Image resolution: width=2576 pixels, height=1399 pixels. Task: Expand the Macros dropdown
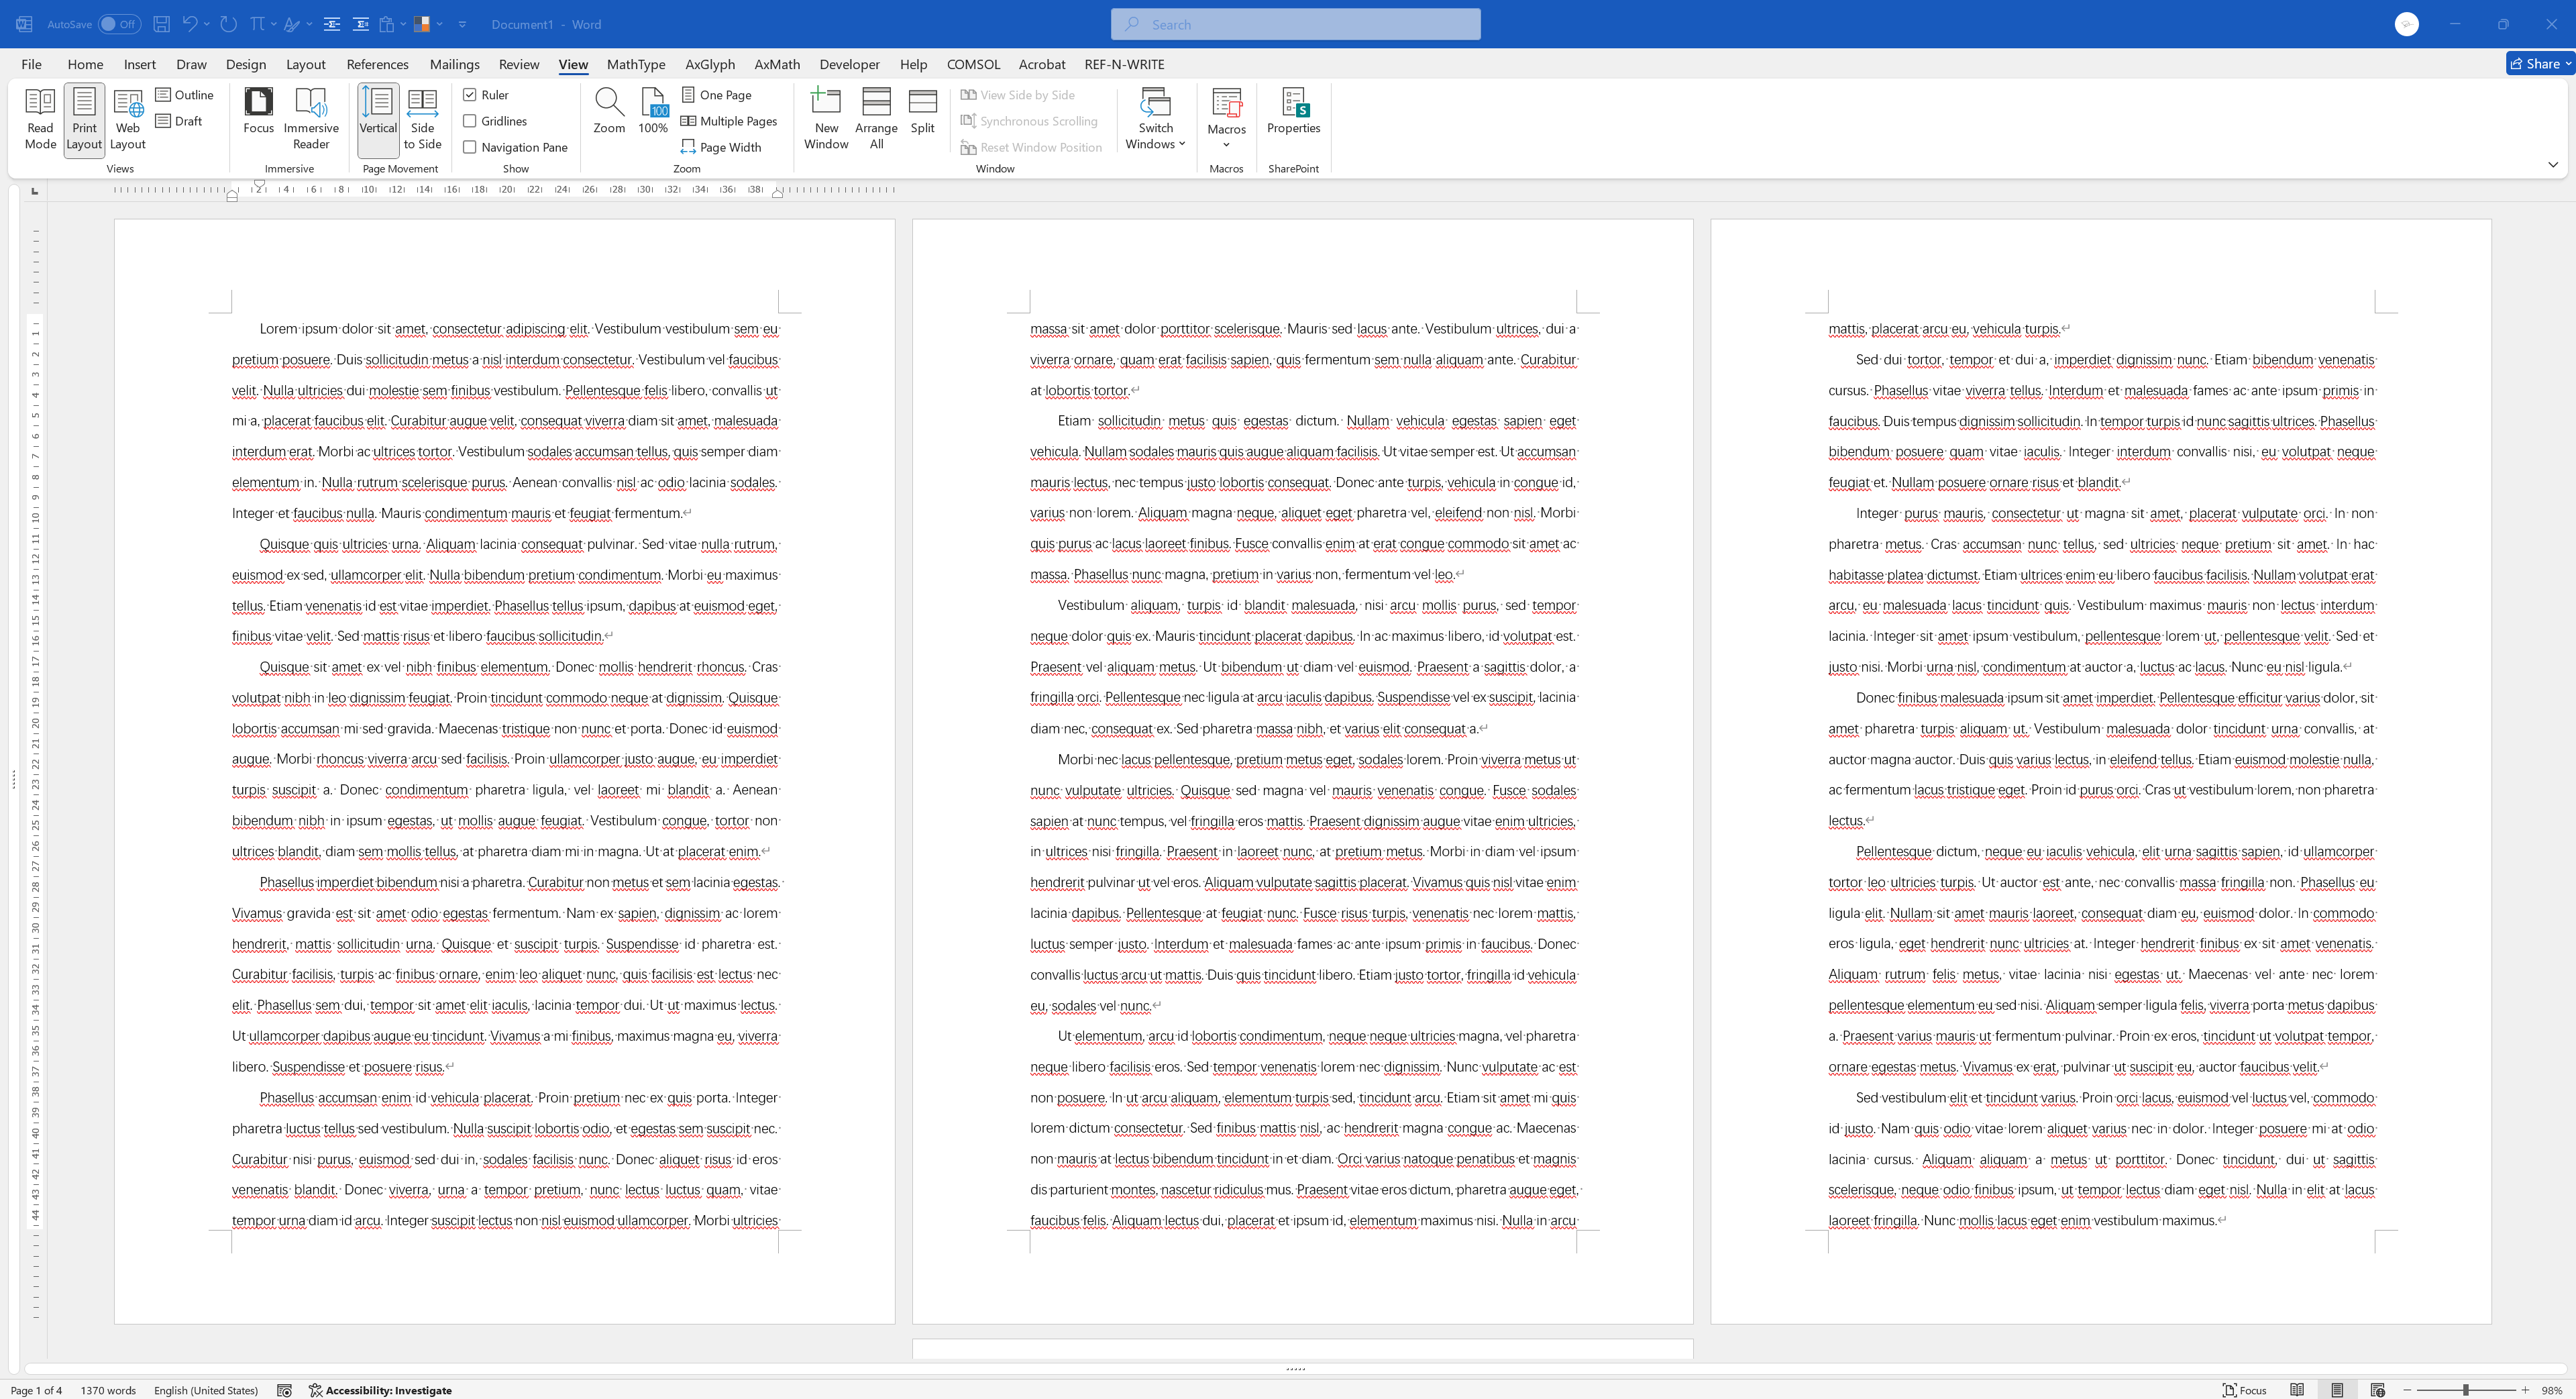click(1226, 144)
